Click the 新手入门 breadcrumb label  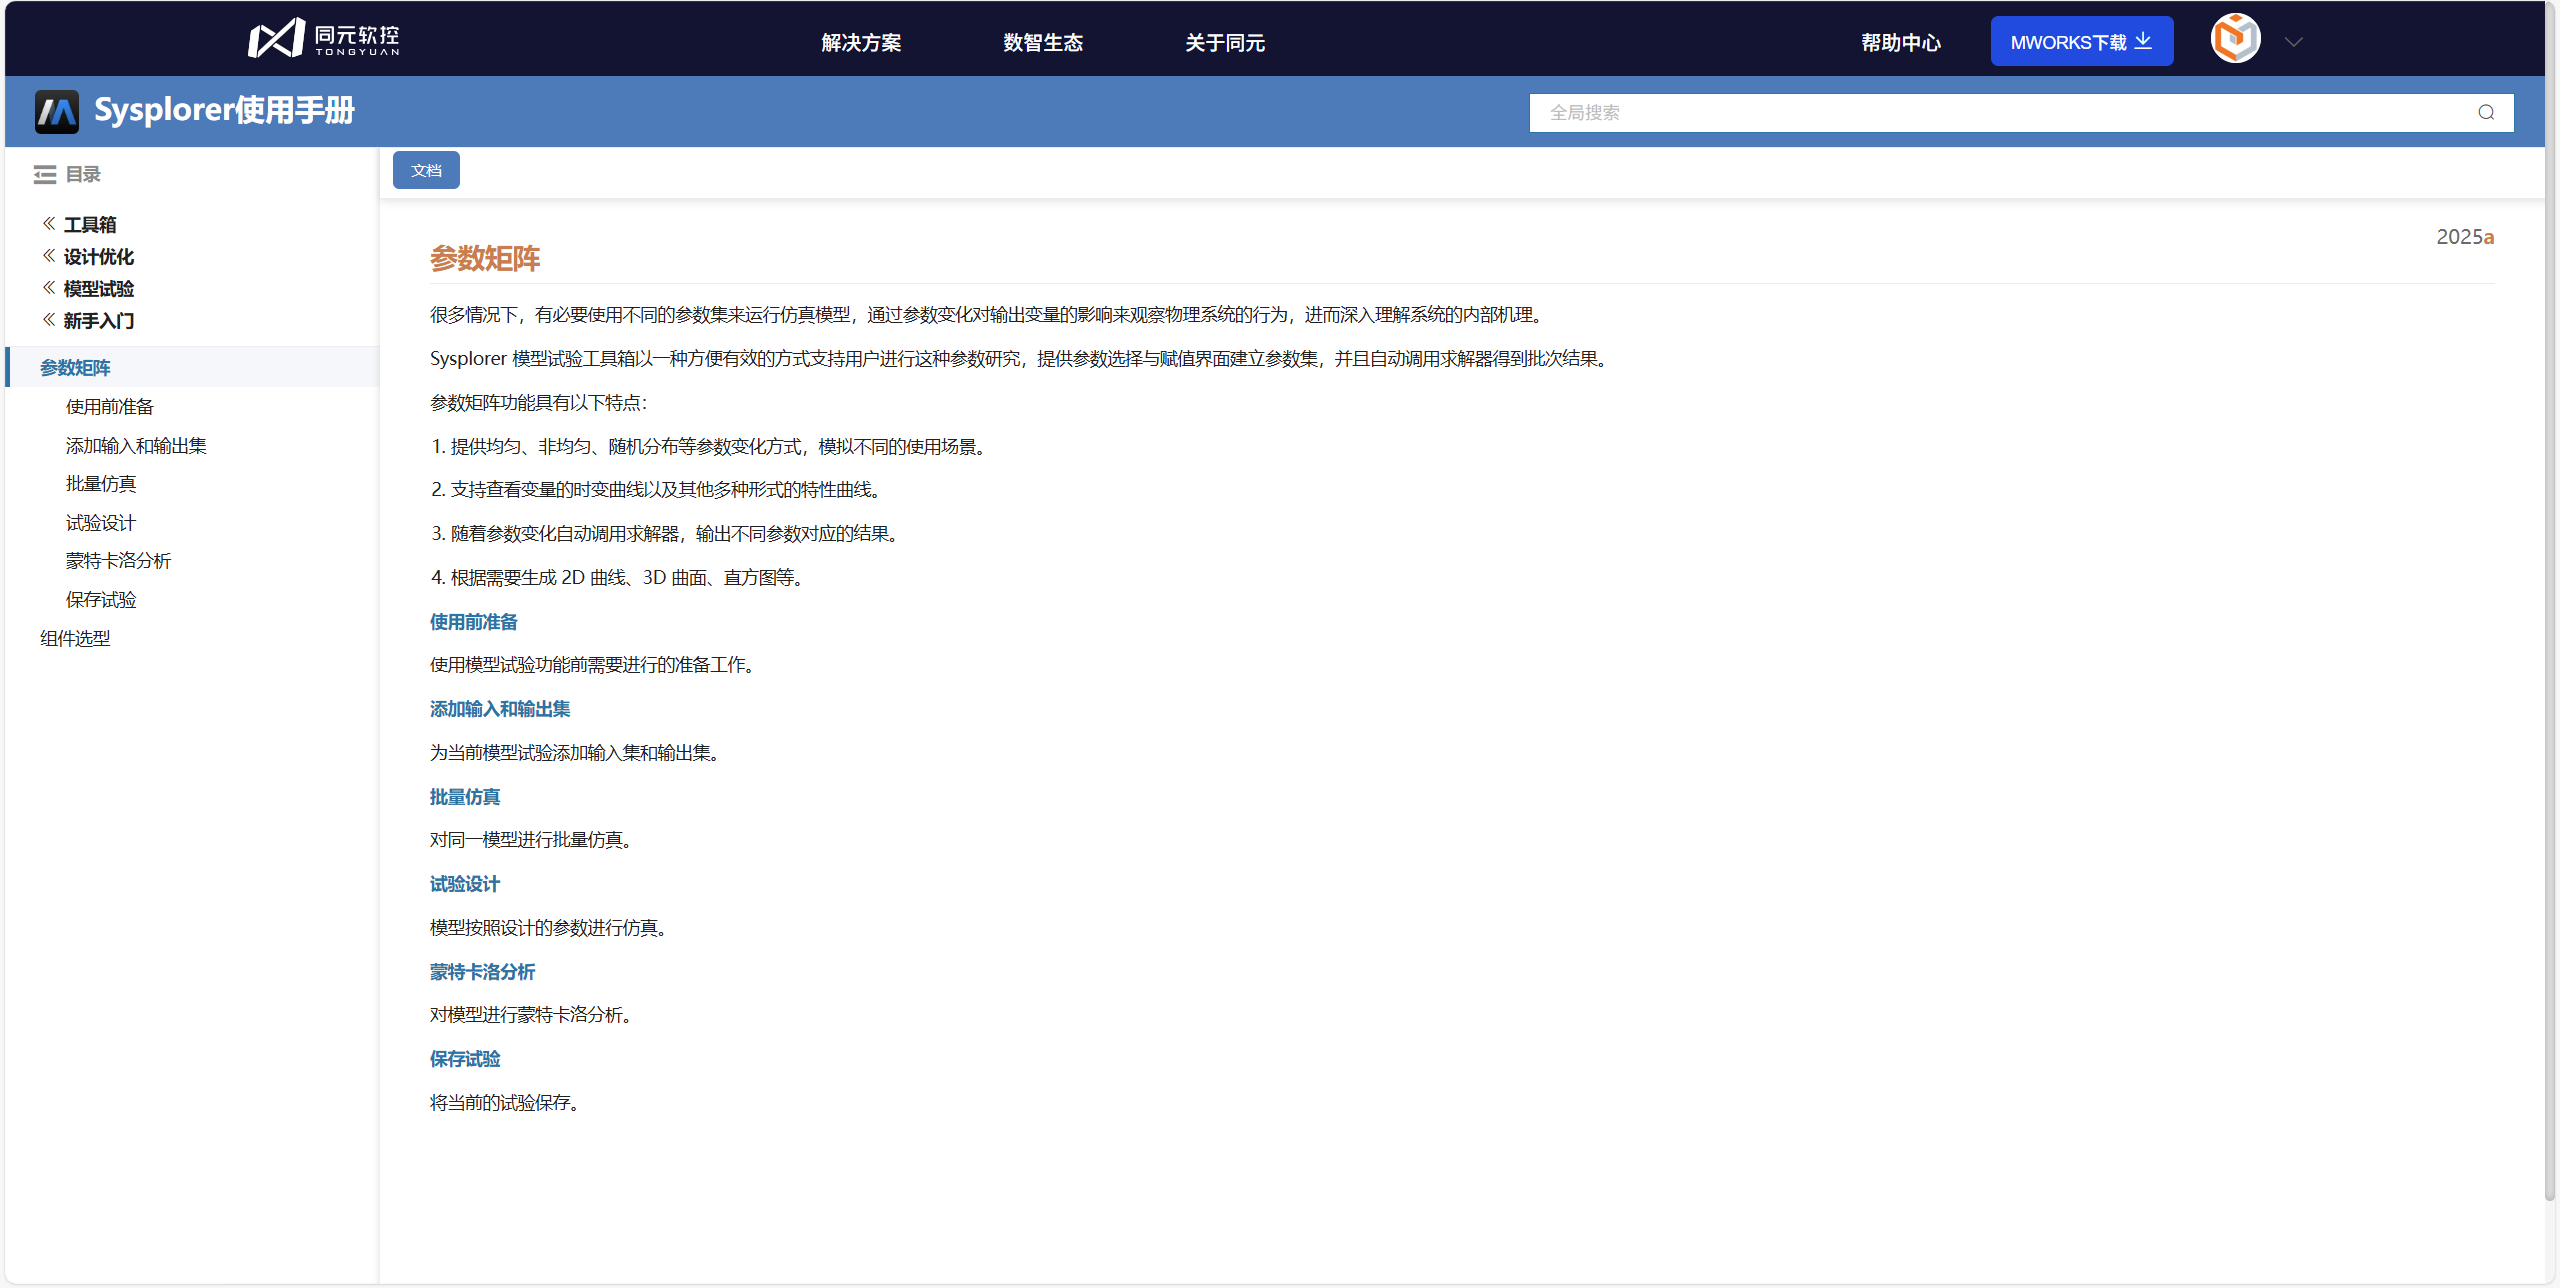tap(99, 320)
